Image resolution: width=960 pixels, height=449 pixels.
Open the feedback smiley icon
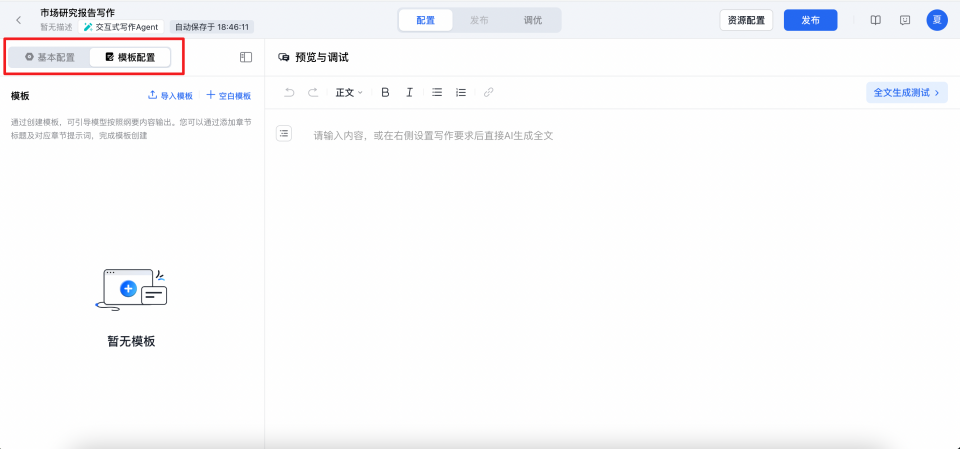coord(905,20)
